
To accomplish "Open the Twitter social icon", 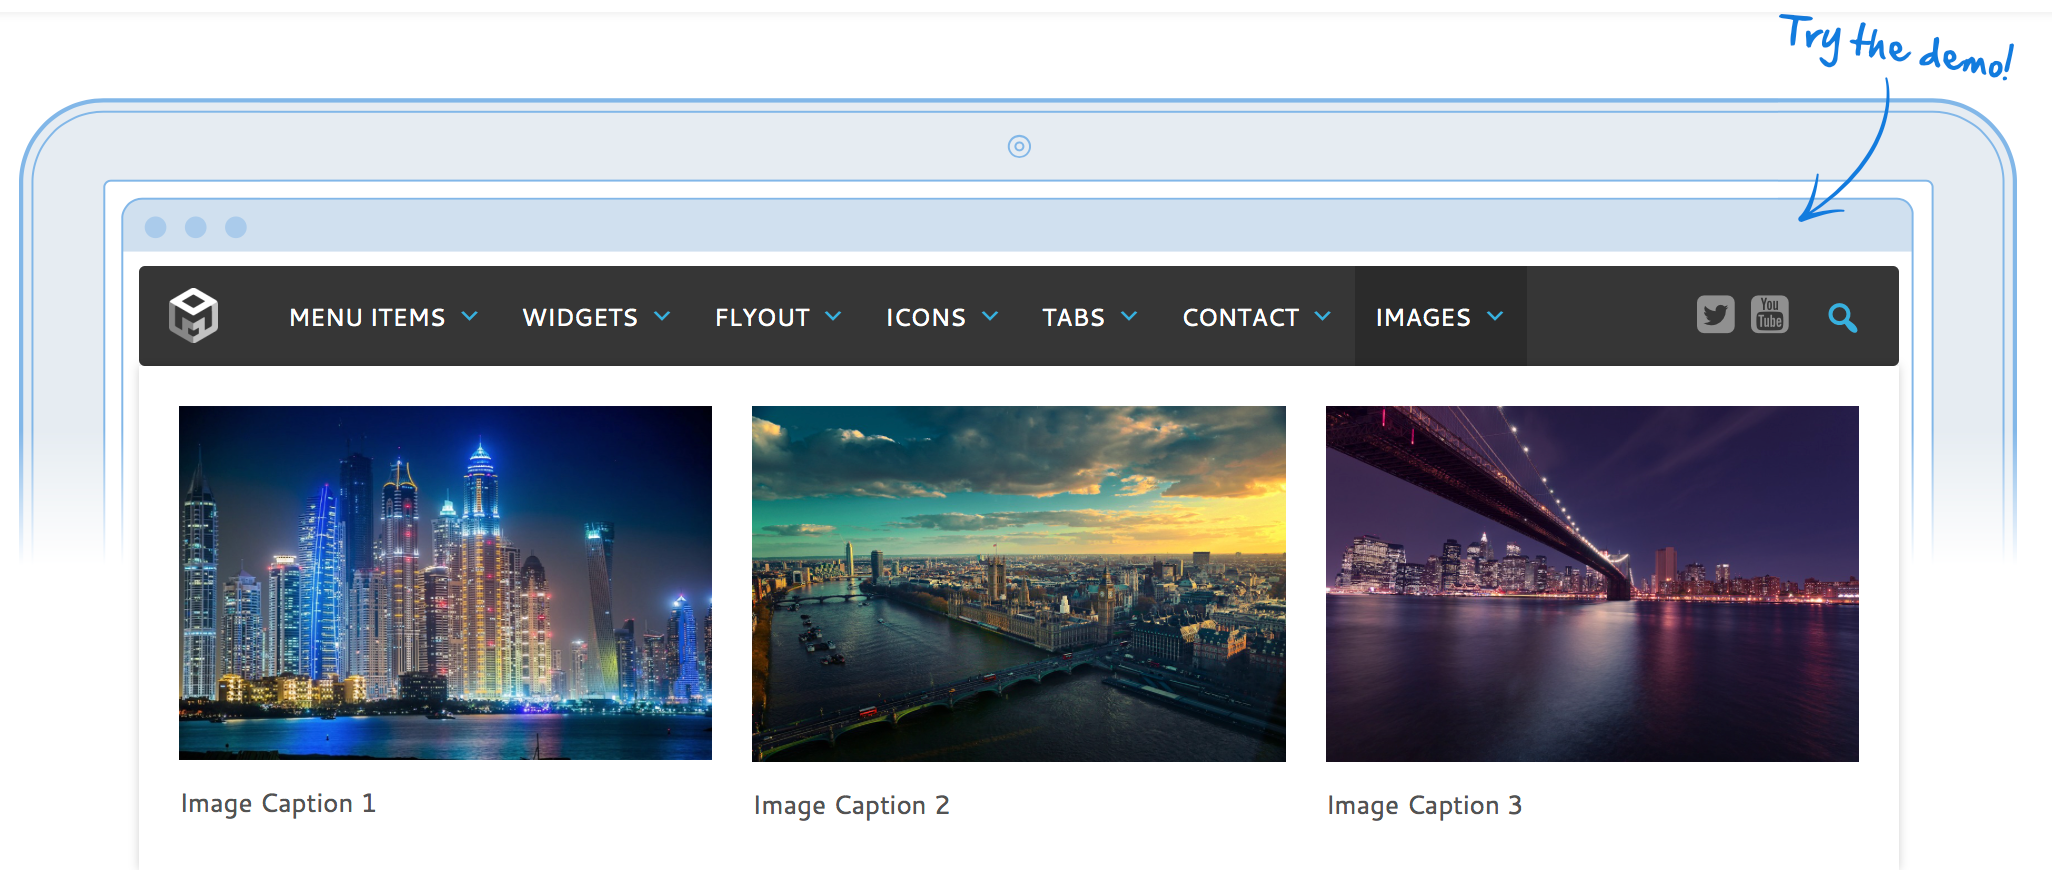I will [x=1715, y=315].
